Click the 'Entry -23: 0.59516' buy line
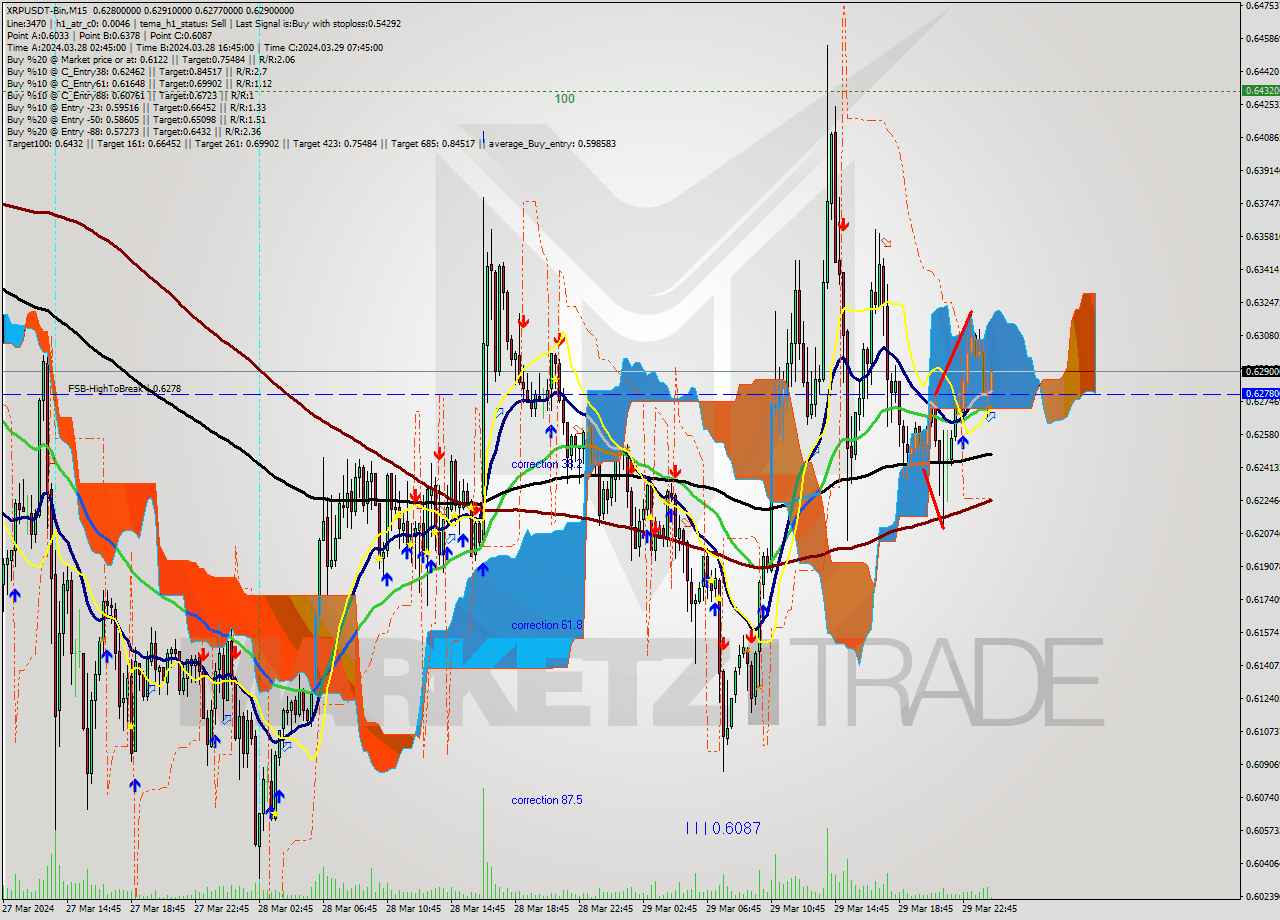This screenshot has height=920, width=1280. [x=136, y=107]
